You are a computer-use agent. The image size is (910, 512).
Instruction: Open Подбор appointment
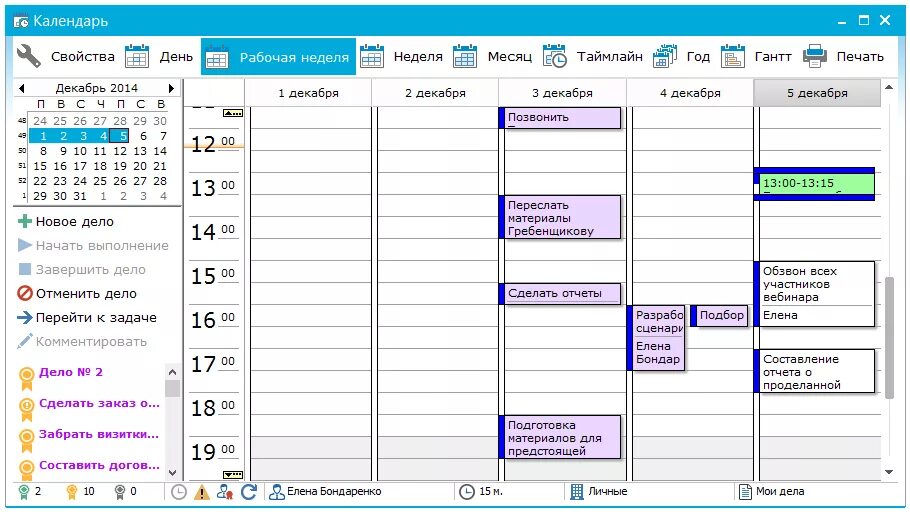click(720, 316)
